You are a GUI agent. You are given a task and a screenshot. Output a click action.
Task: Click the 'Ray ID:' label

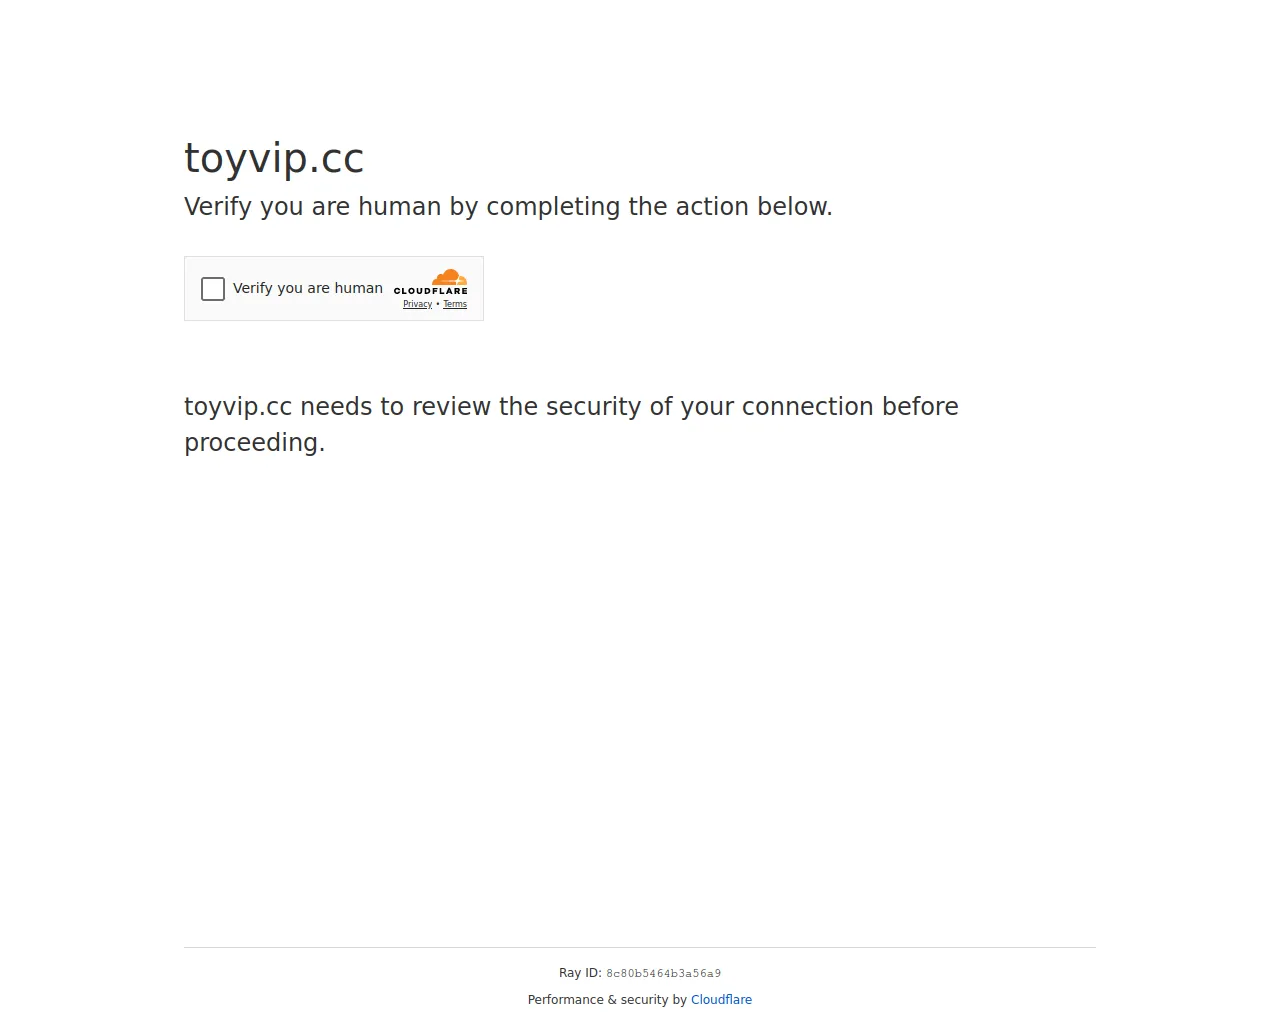(x=580, y=973)
